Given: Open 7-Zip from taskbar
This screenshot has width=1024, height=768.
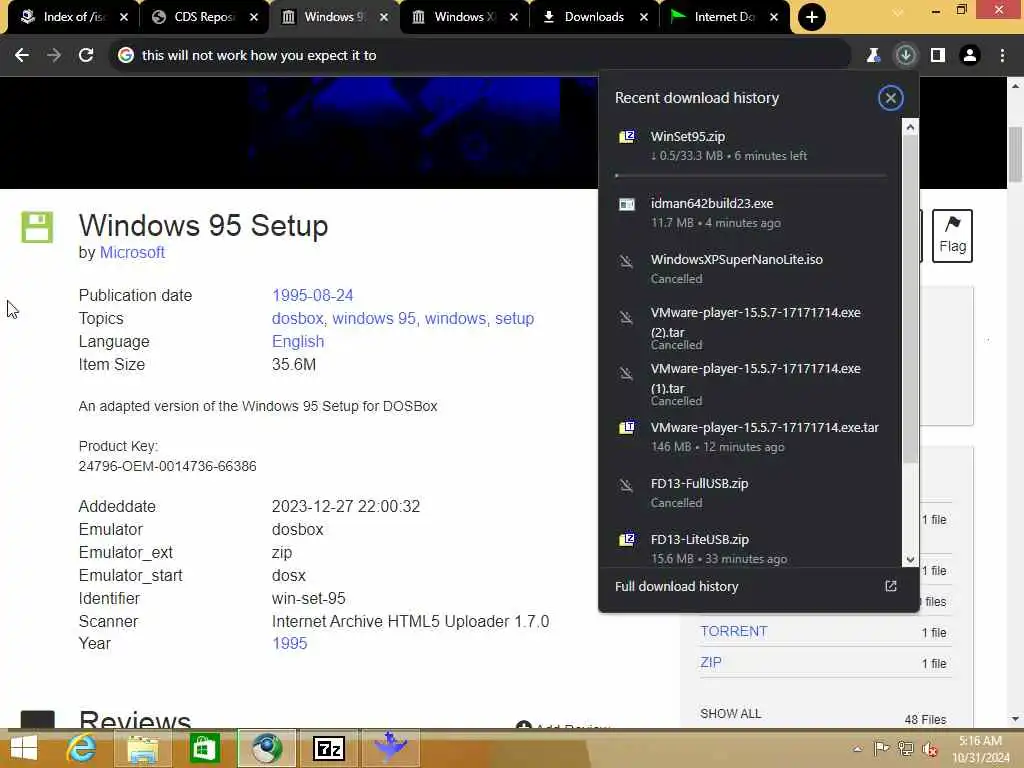Looking at the screenshot, I should (x=329, y=748).
